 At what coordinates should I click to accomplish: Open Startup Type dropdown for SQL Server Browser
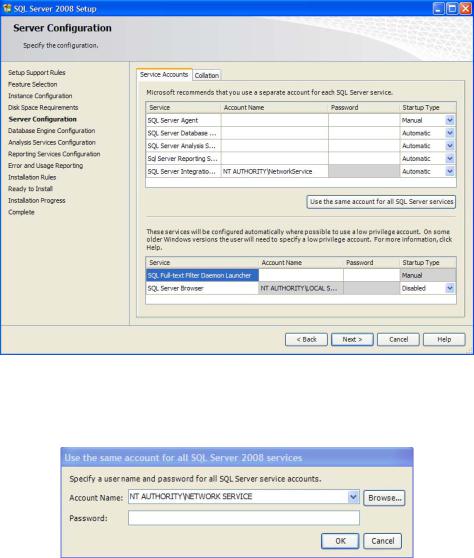pos(450,288)
